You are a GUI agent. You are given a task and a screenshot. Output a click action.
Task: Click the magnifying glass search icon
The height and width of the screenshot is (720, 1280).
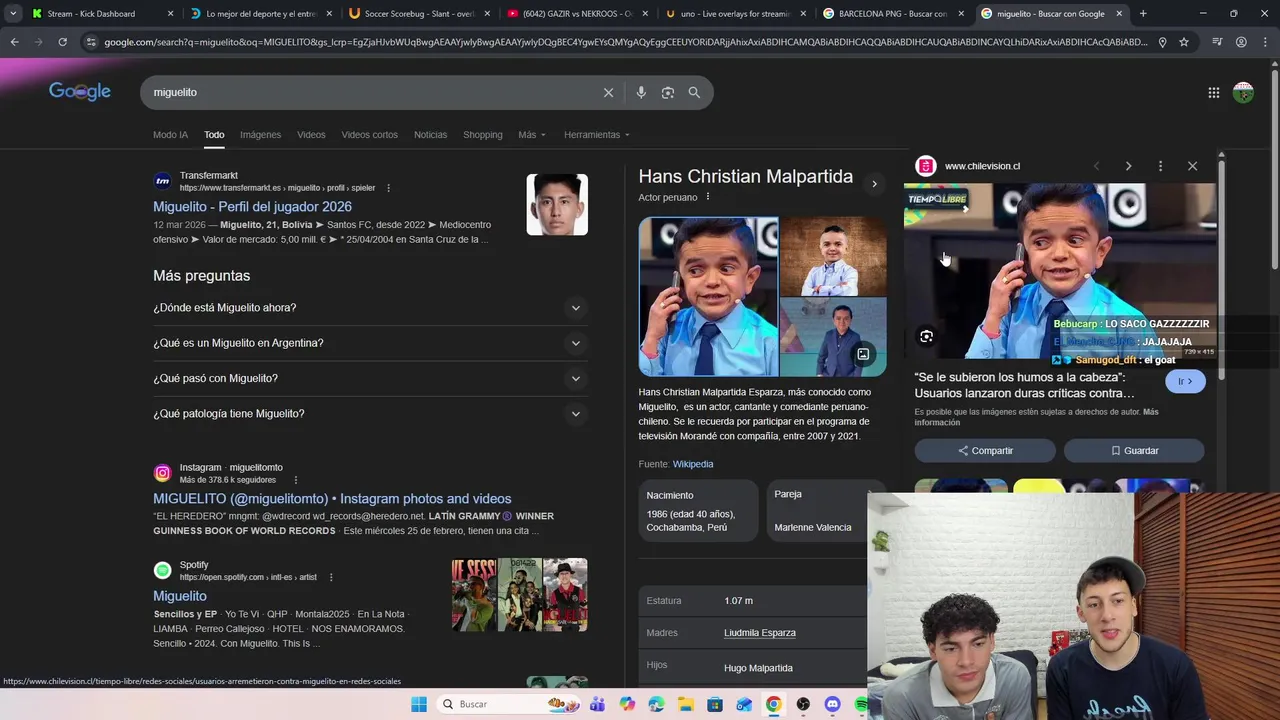694,93
